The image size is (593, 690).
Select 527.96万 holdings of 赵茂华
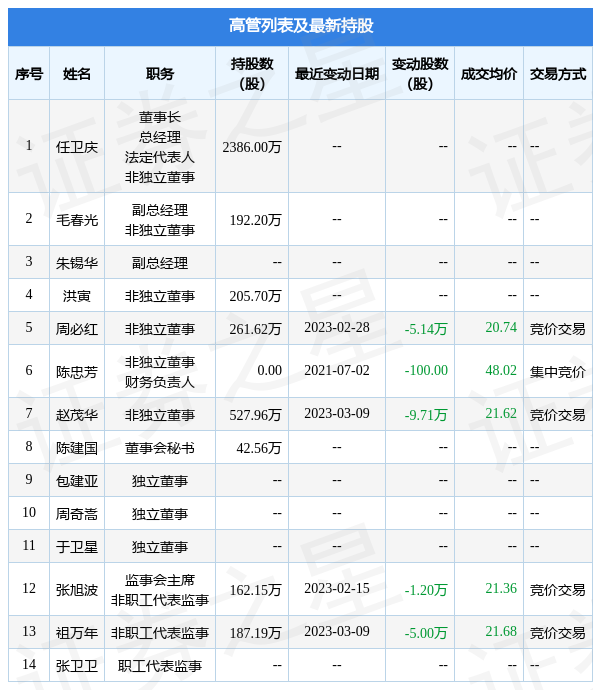(x=255, y=415)
